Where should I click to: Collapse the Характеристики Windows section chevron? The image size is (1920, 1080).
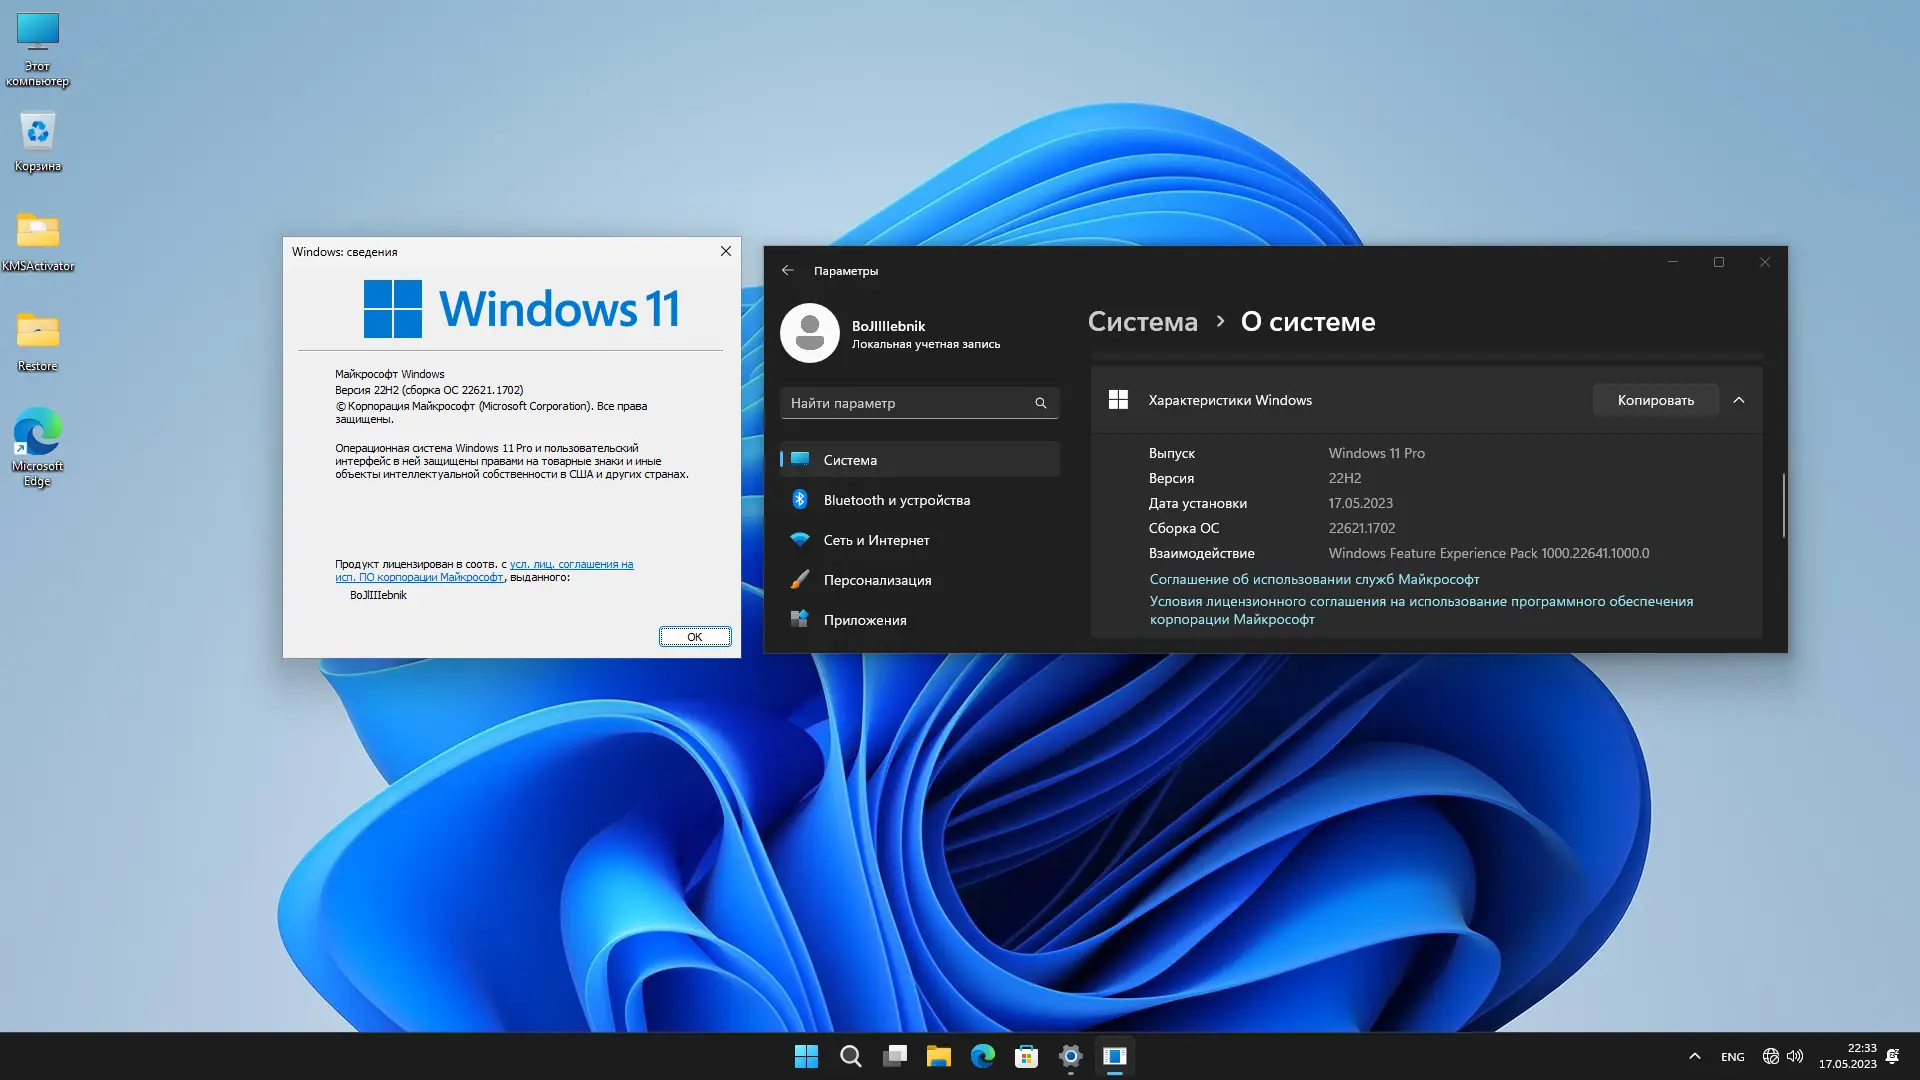[1739, 400]
